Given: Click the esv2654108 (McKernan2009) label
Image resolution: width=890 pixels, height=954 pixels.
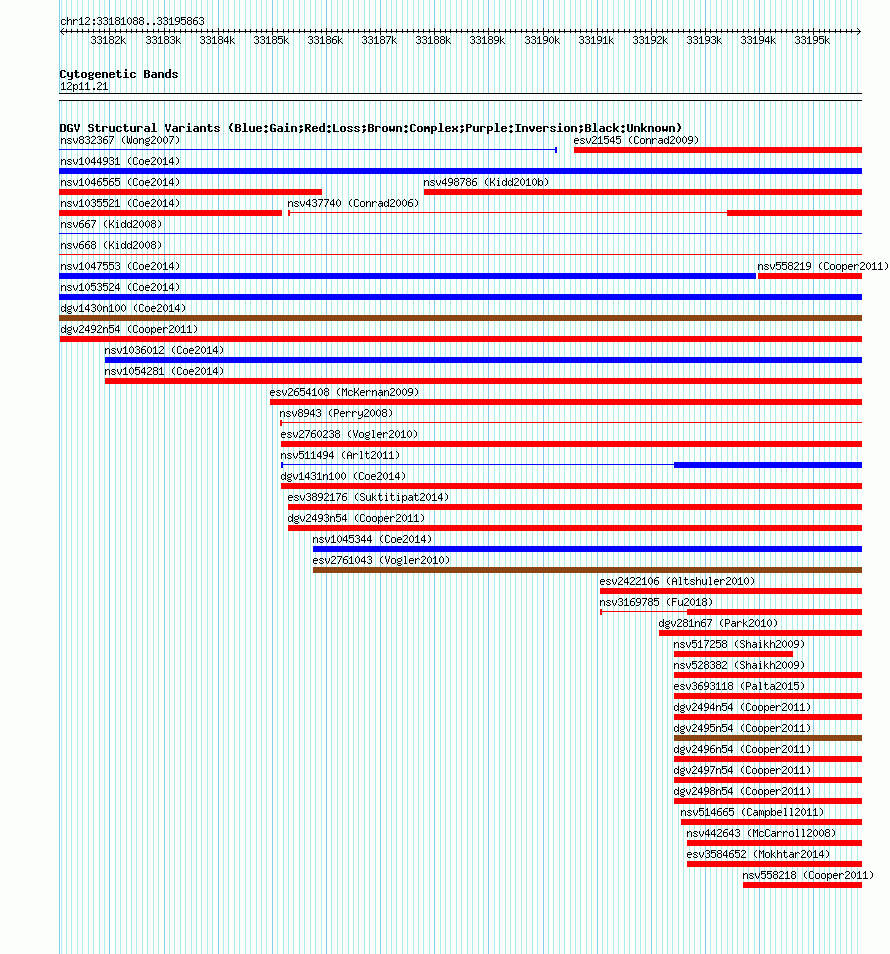Looking at the screenshot, I should pyautogui.click(x=344, y=392).
